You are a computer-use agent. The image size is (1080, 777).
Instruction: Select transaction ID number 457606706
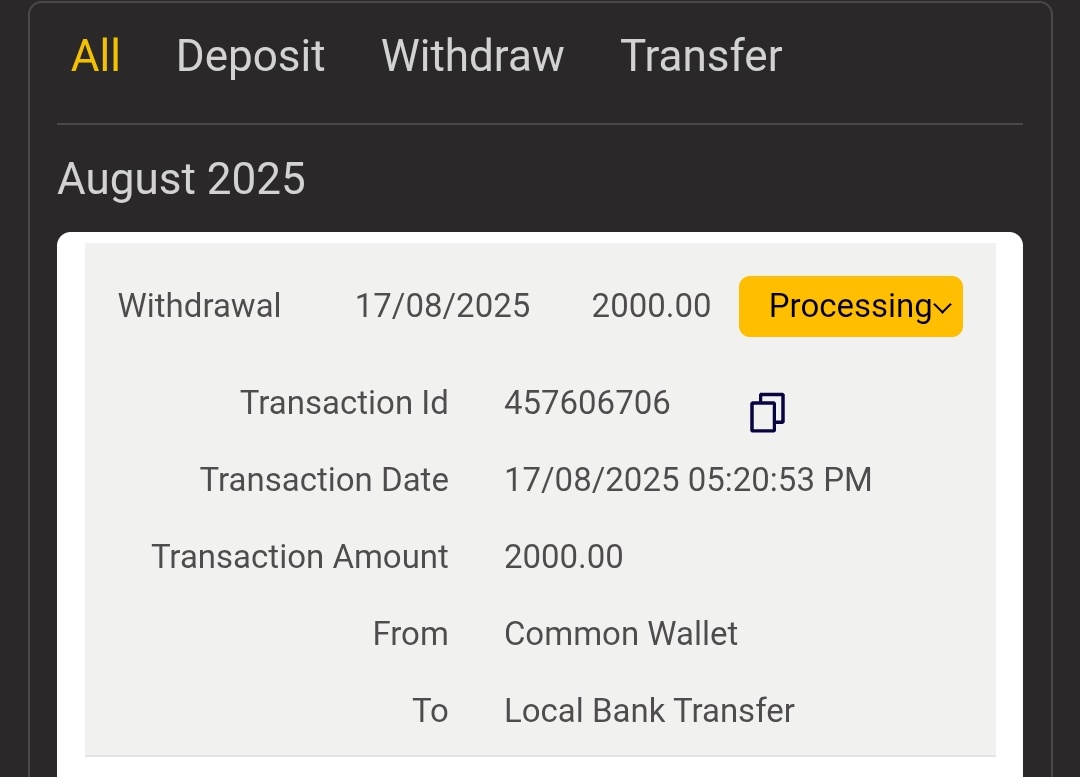point(587,403)
